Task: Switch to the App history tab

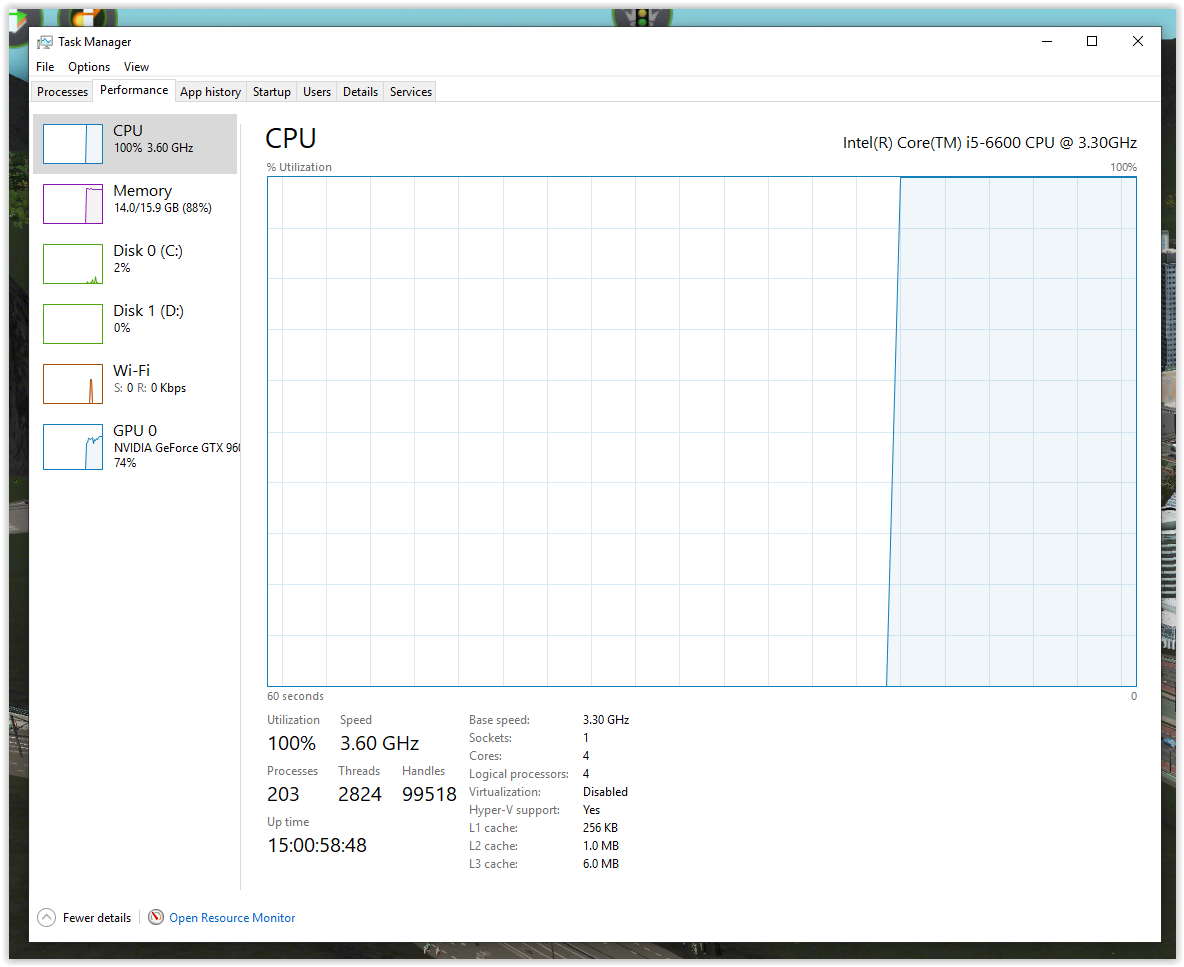Action: pyautogui.click(x=211, y=92)
